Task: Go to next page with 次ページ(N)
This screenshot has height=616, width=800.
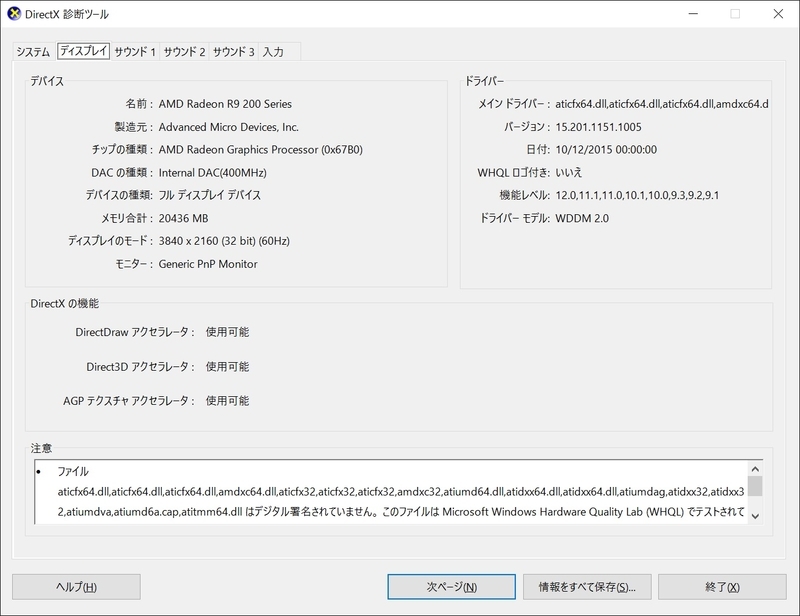Action: tap(452, 587)
